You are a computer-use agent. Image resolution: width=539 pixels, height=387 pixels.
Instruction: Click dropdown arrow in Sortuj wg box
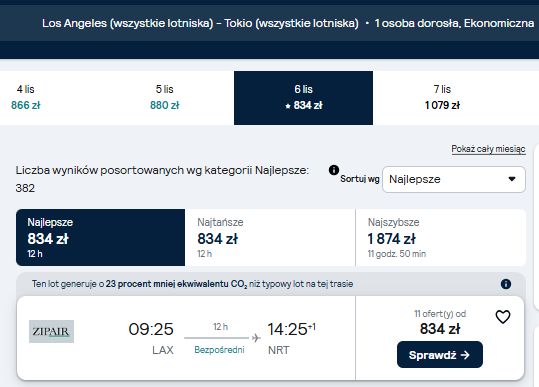[x=512, y=179]
